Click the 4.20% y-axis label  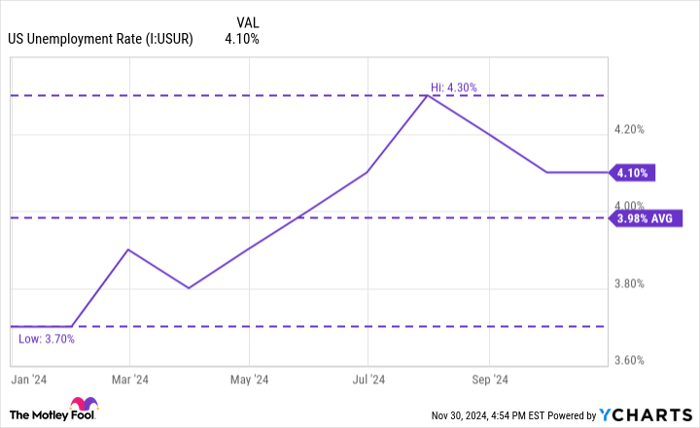(628, 129)
